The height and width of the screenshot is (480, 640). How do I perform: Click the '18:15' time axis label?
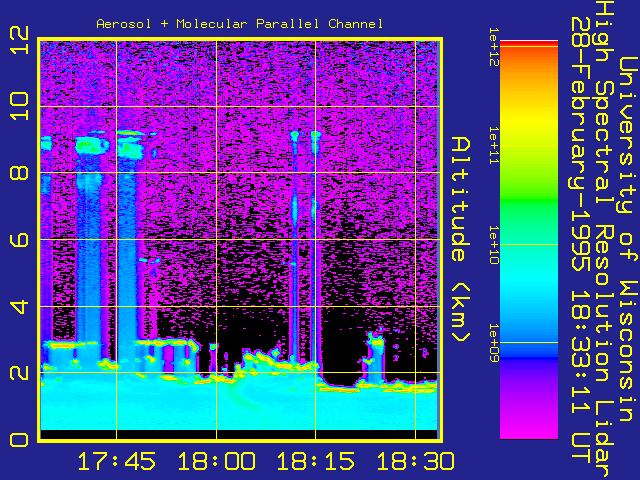coord(316,461)
